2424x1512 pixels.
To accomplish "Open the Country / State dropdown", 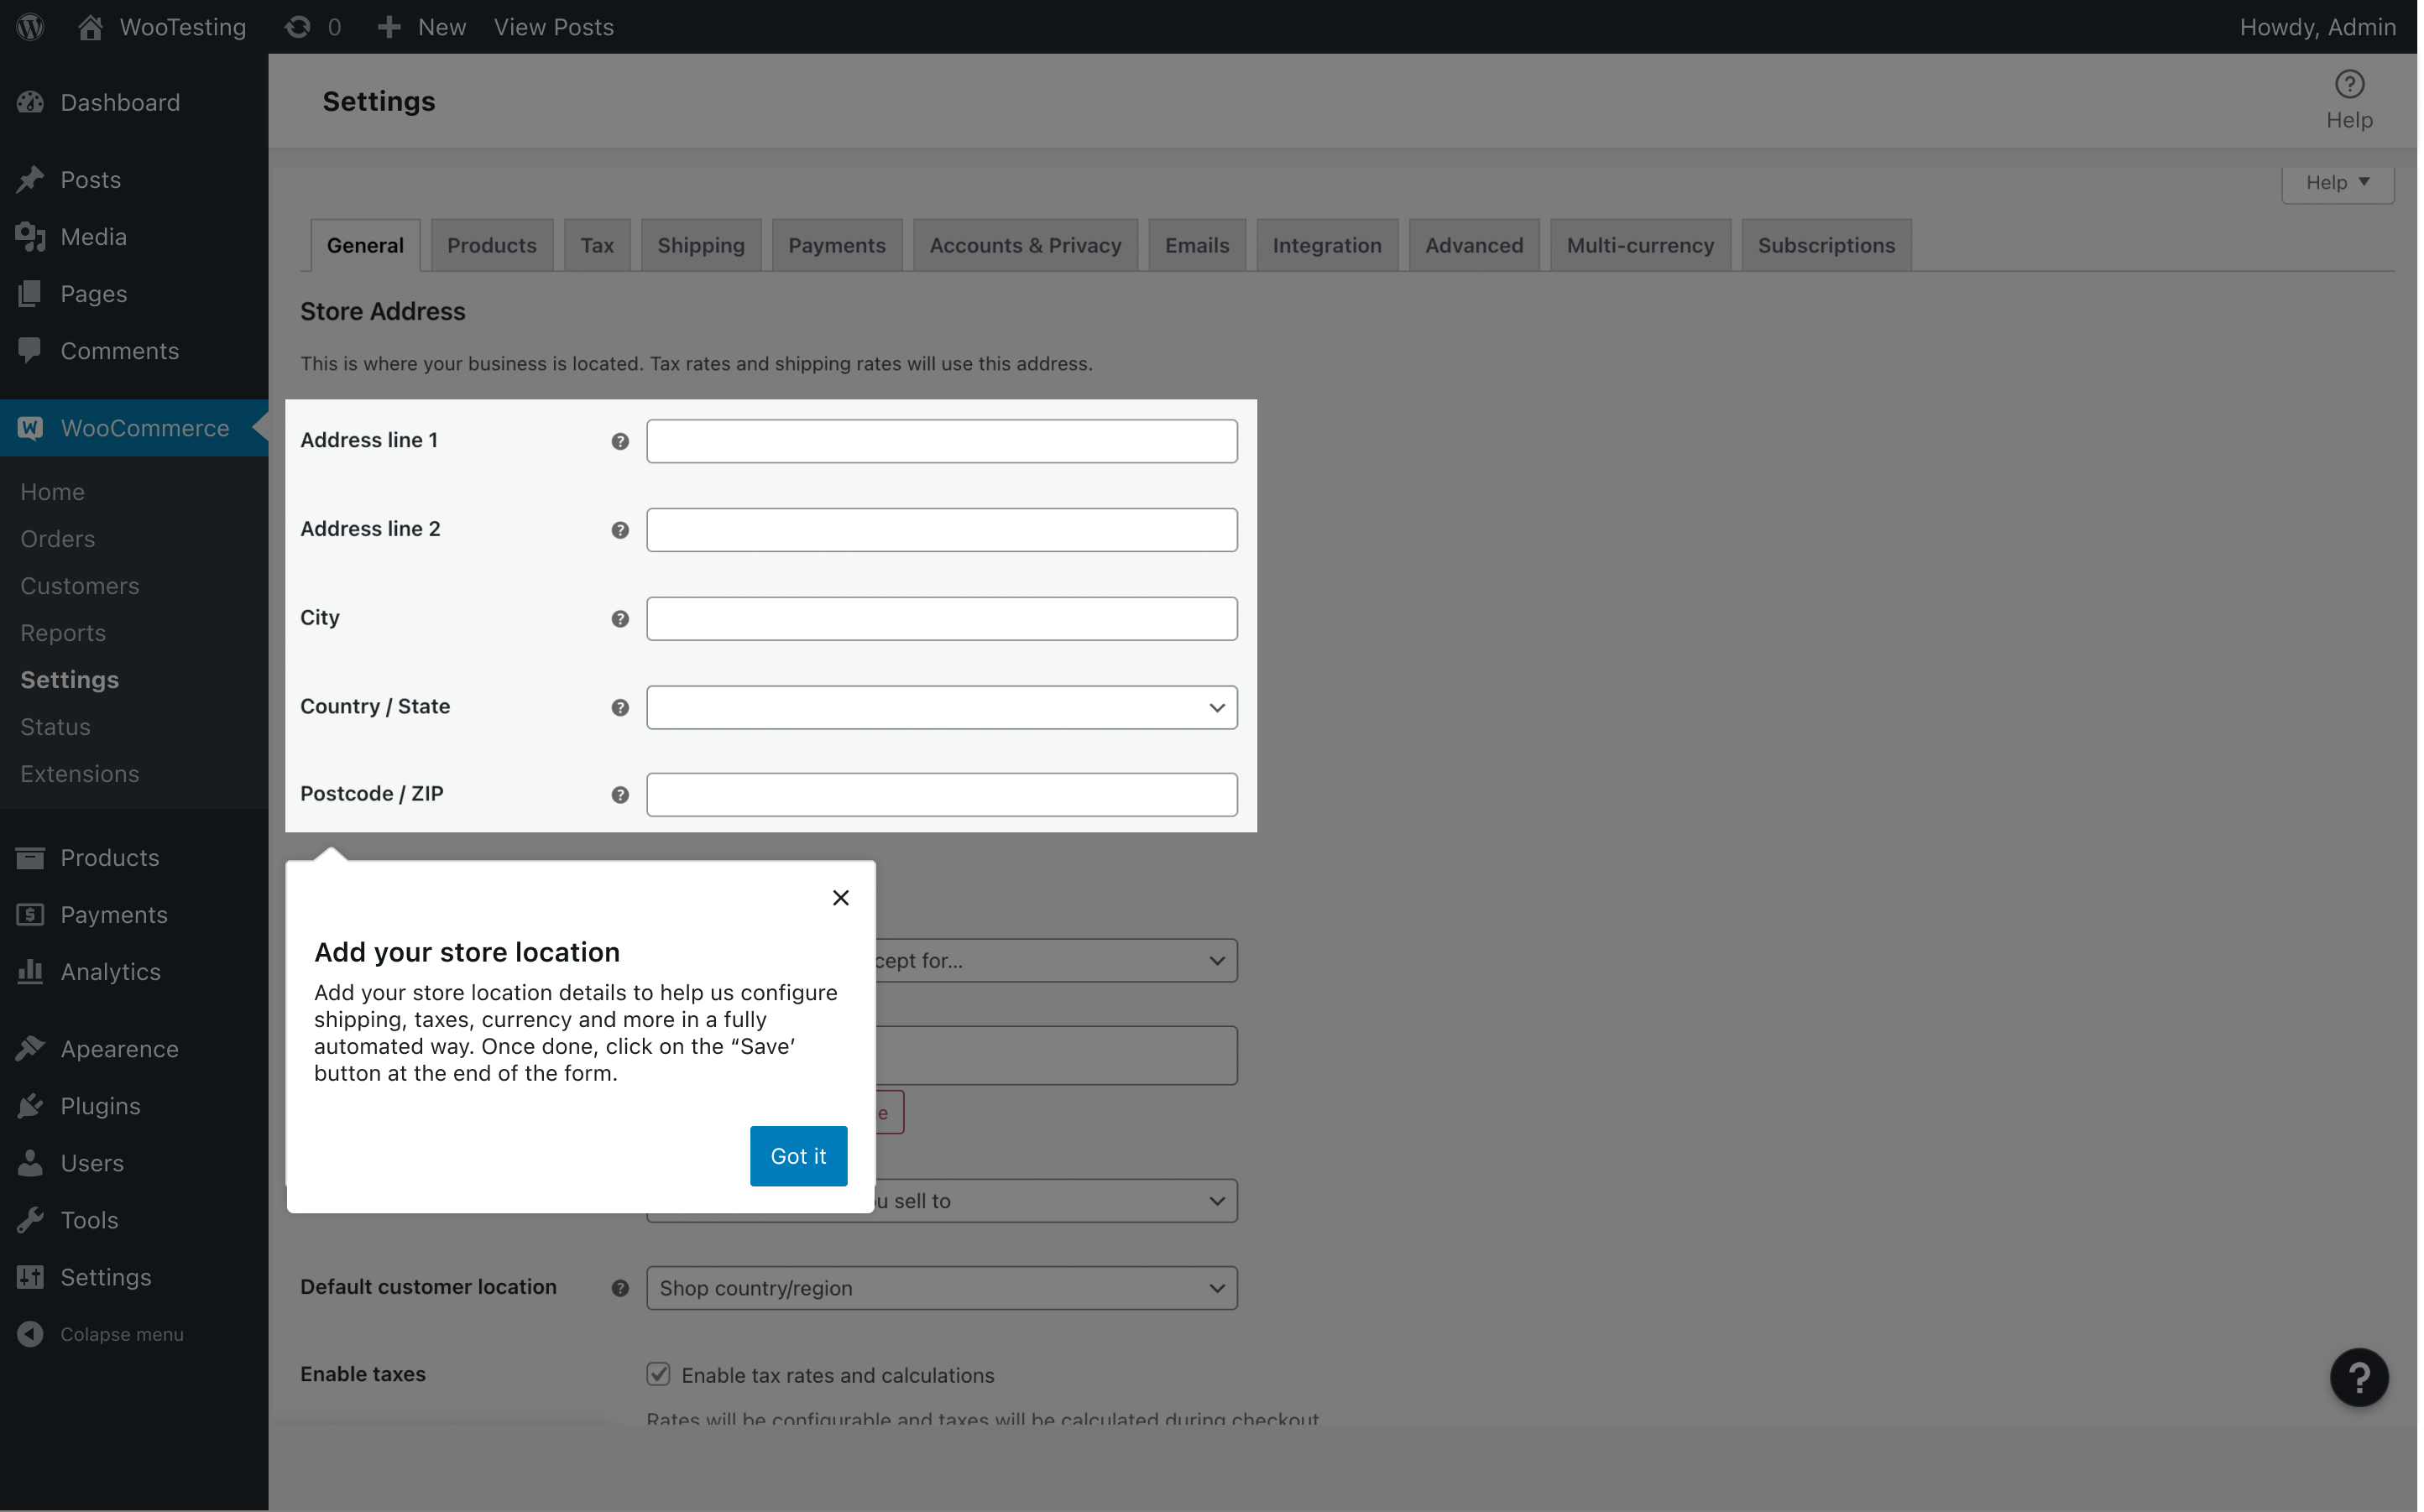I will (x=940, y=707).
